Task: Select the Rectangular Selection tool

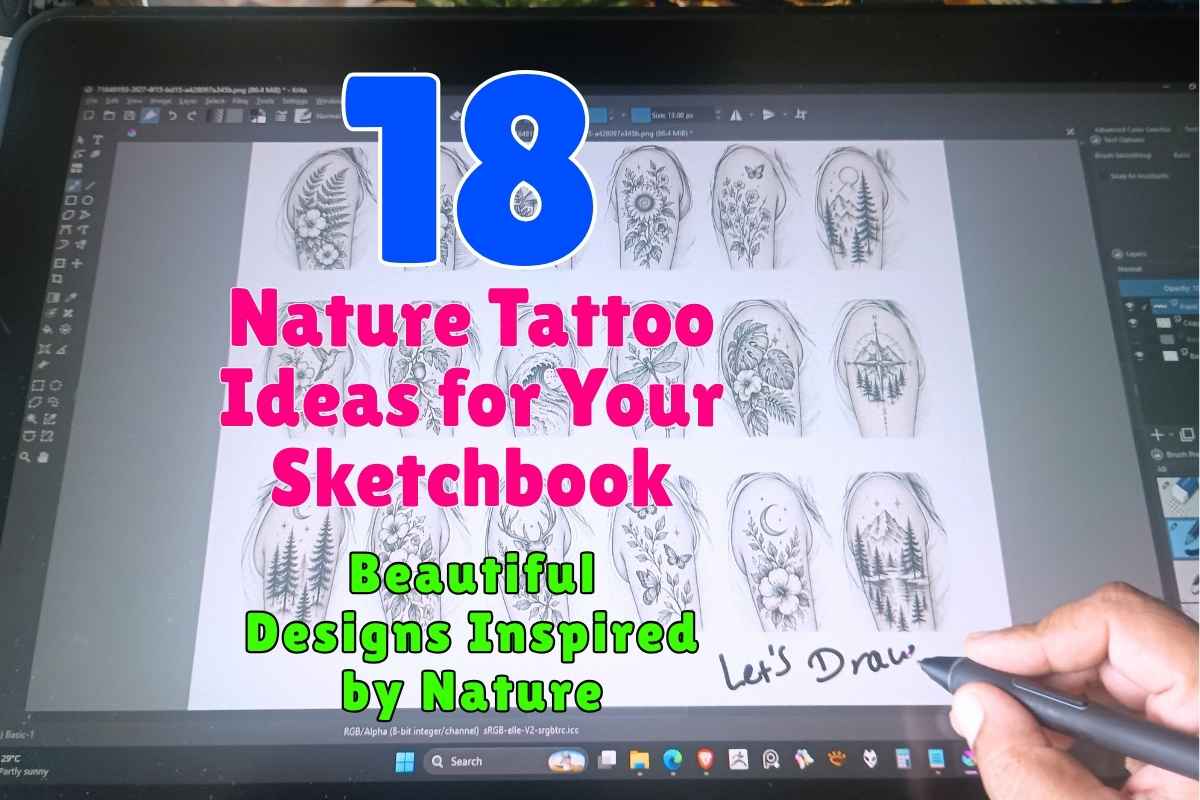Action: [x=38, y=385]
